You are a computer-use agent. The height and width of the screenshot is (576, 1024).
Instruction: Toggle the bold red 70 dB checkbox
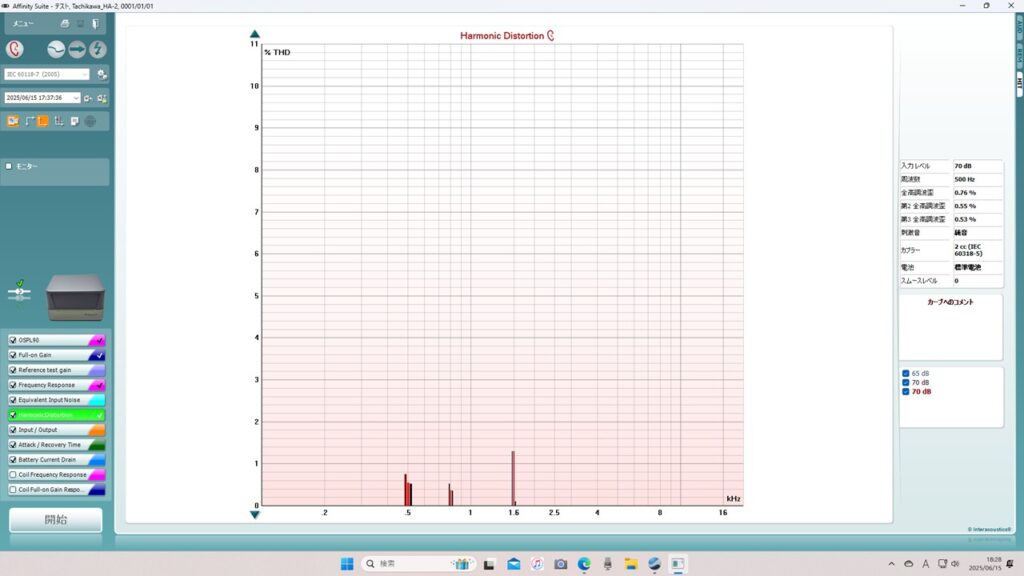click(906, 392)
